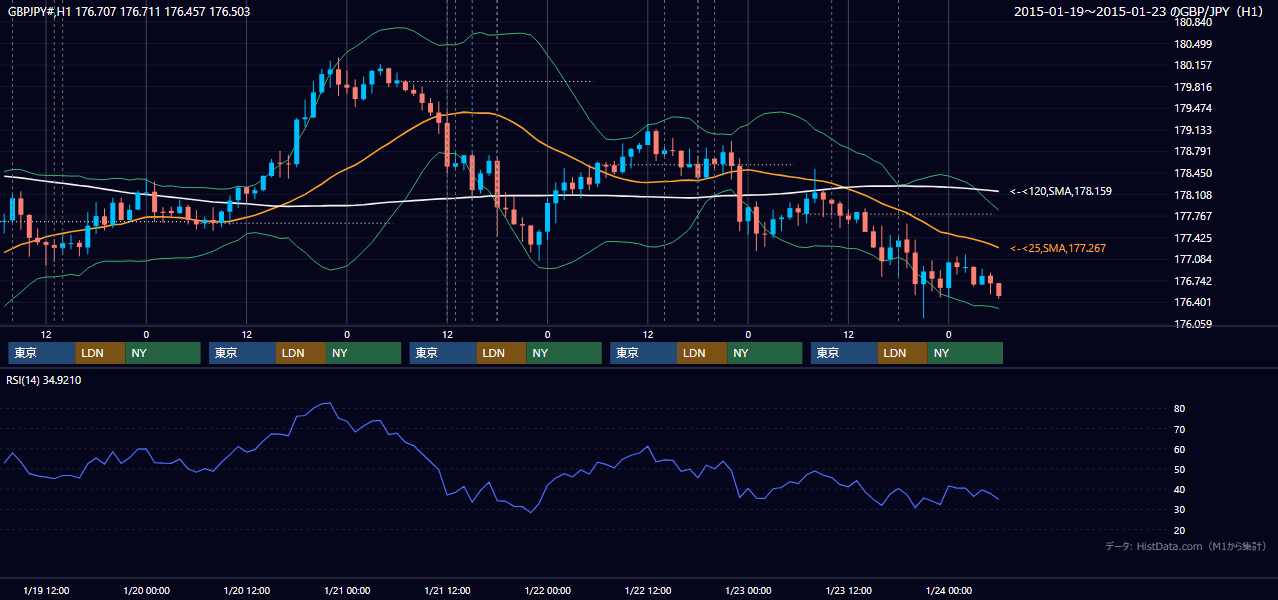Click the 178.108 price axis label
Viewport: 1278px width, 600px height.
point(1193,195)
